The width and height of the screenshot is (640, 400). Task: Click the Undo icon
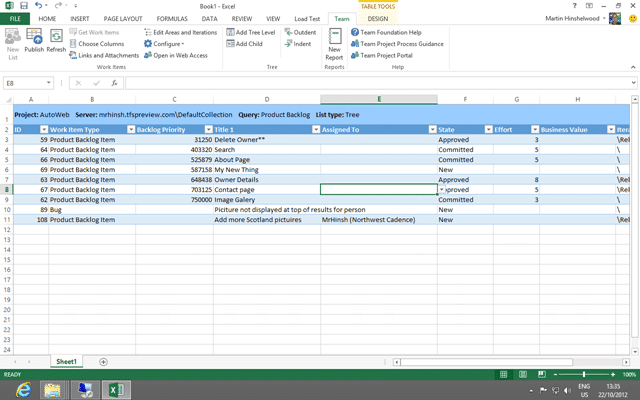[38, 6]
